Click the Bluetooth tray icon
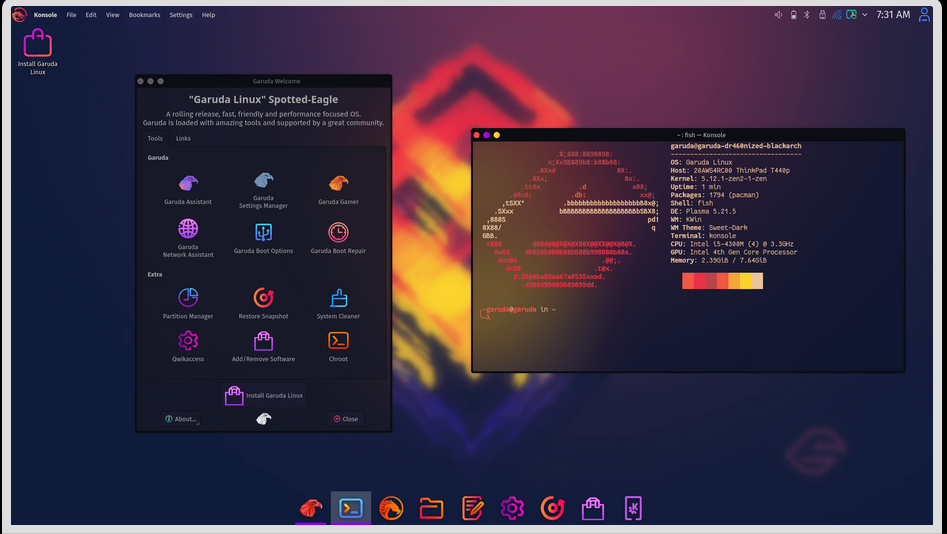The image size is (947, 534). coord(807,14)
